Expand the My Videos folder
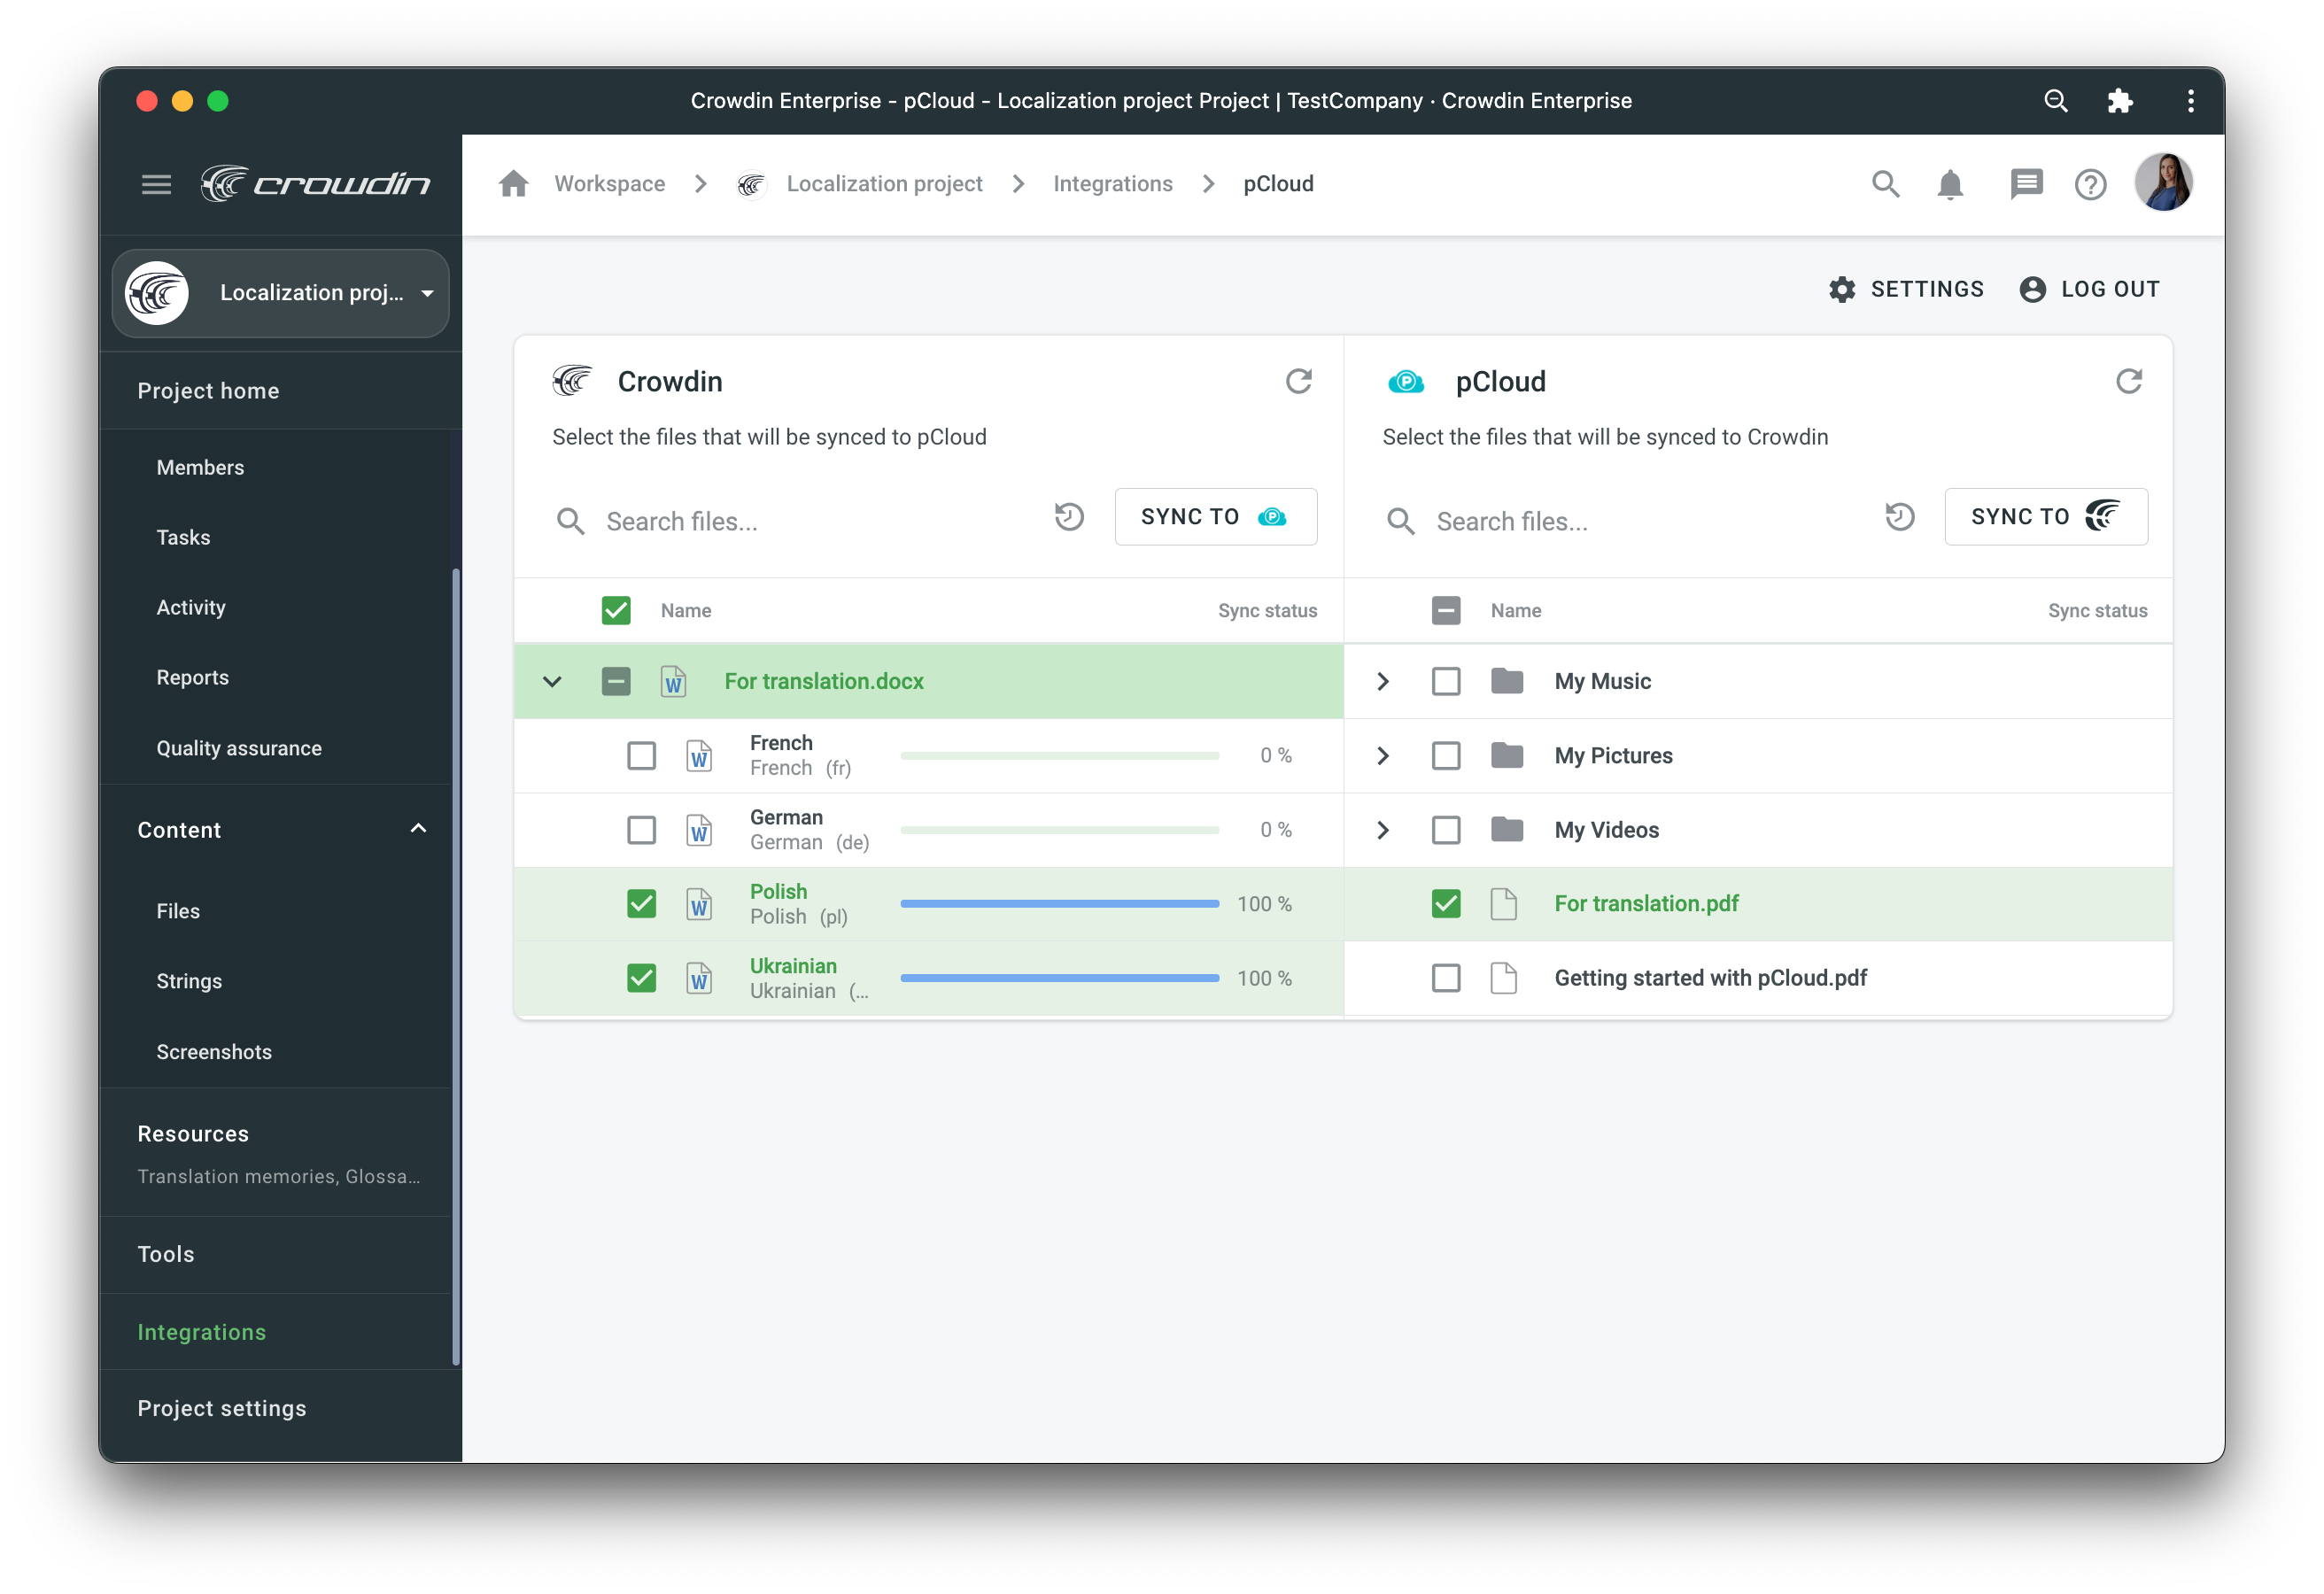The width and height of the screenshot is (2324, 1594). tap(1382, 830)
